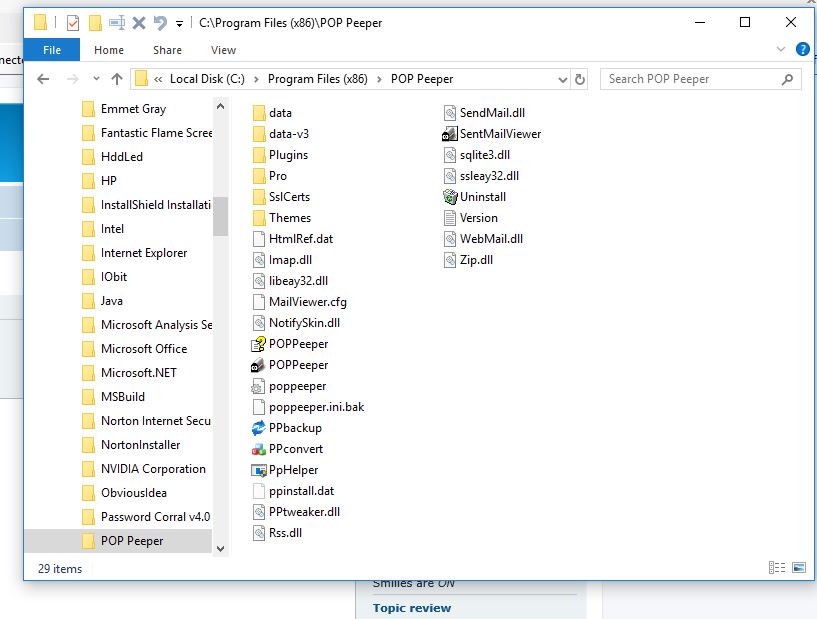Select the poppeeper.ini.bak file name
817x619 pixels.
tap(316, 407)
